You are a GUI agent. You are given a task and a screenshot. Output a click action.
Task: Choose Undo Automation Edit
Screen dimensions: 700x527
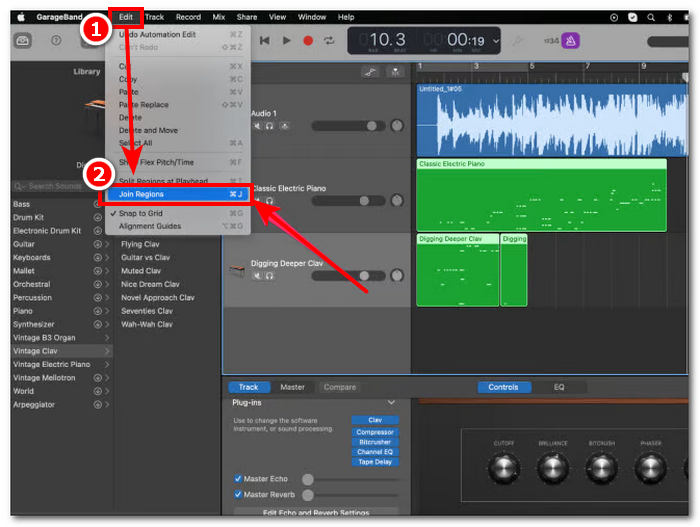pyautogui.click(x=177, y=34)
